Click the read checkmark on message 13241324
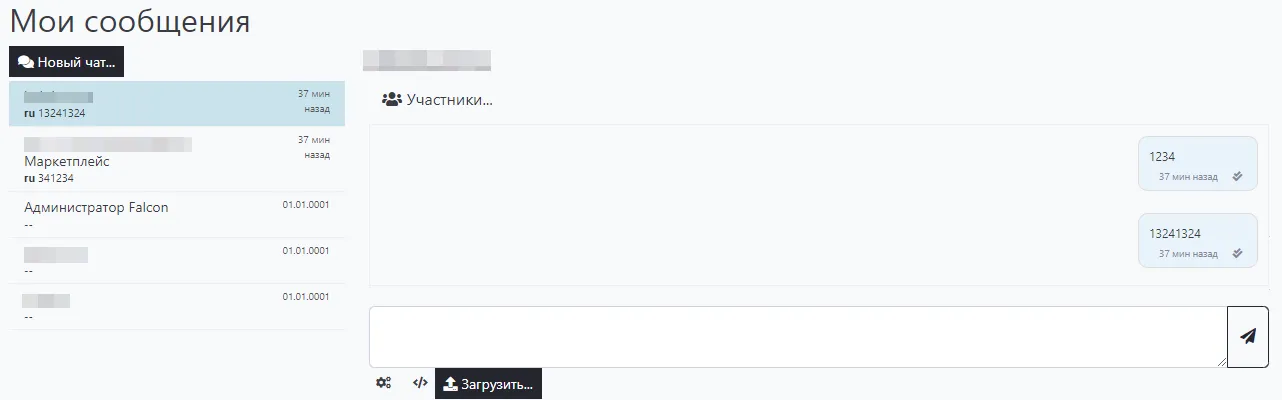The width and height of the screenshot is (1282, 400). coord(1237,253)
